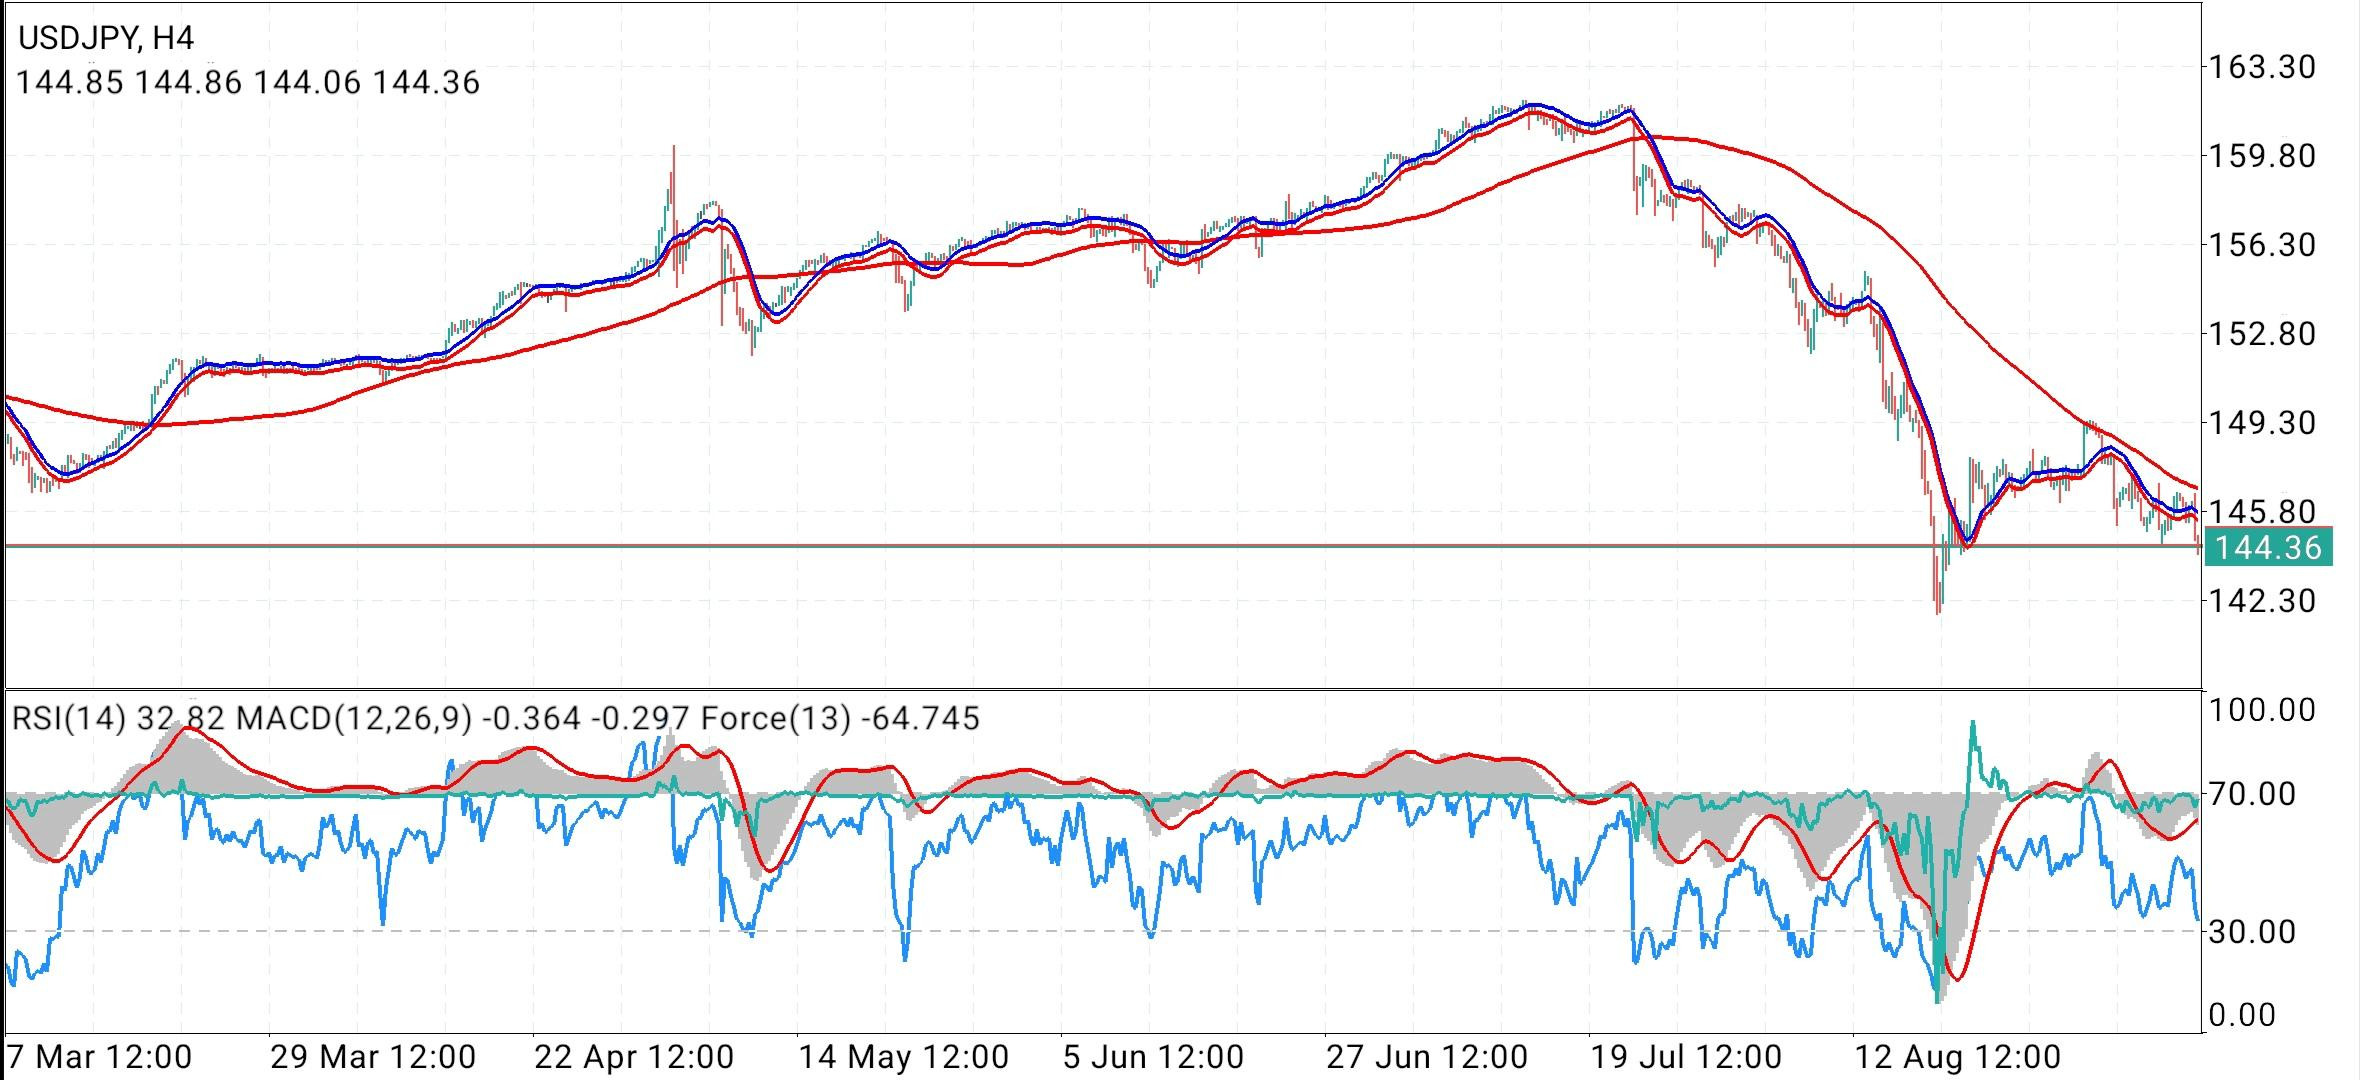Click the 0.00 indicator scale label
2360x1080 pixels.
click(2243, 1015)
